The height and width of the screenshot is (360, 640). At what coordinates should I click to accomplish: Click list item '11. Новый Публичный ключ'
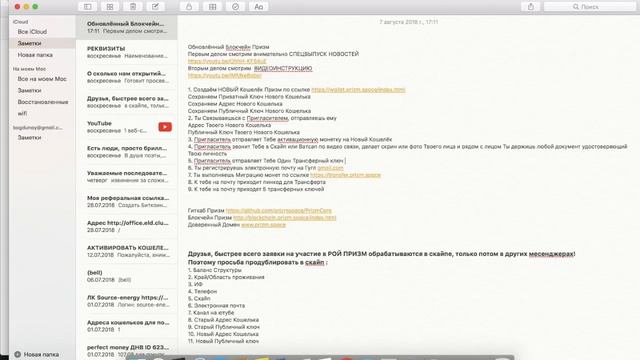(223, 341)
